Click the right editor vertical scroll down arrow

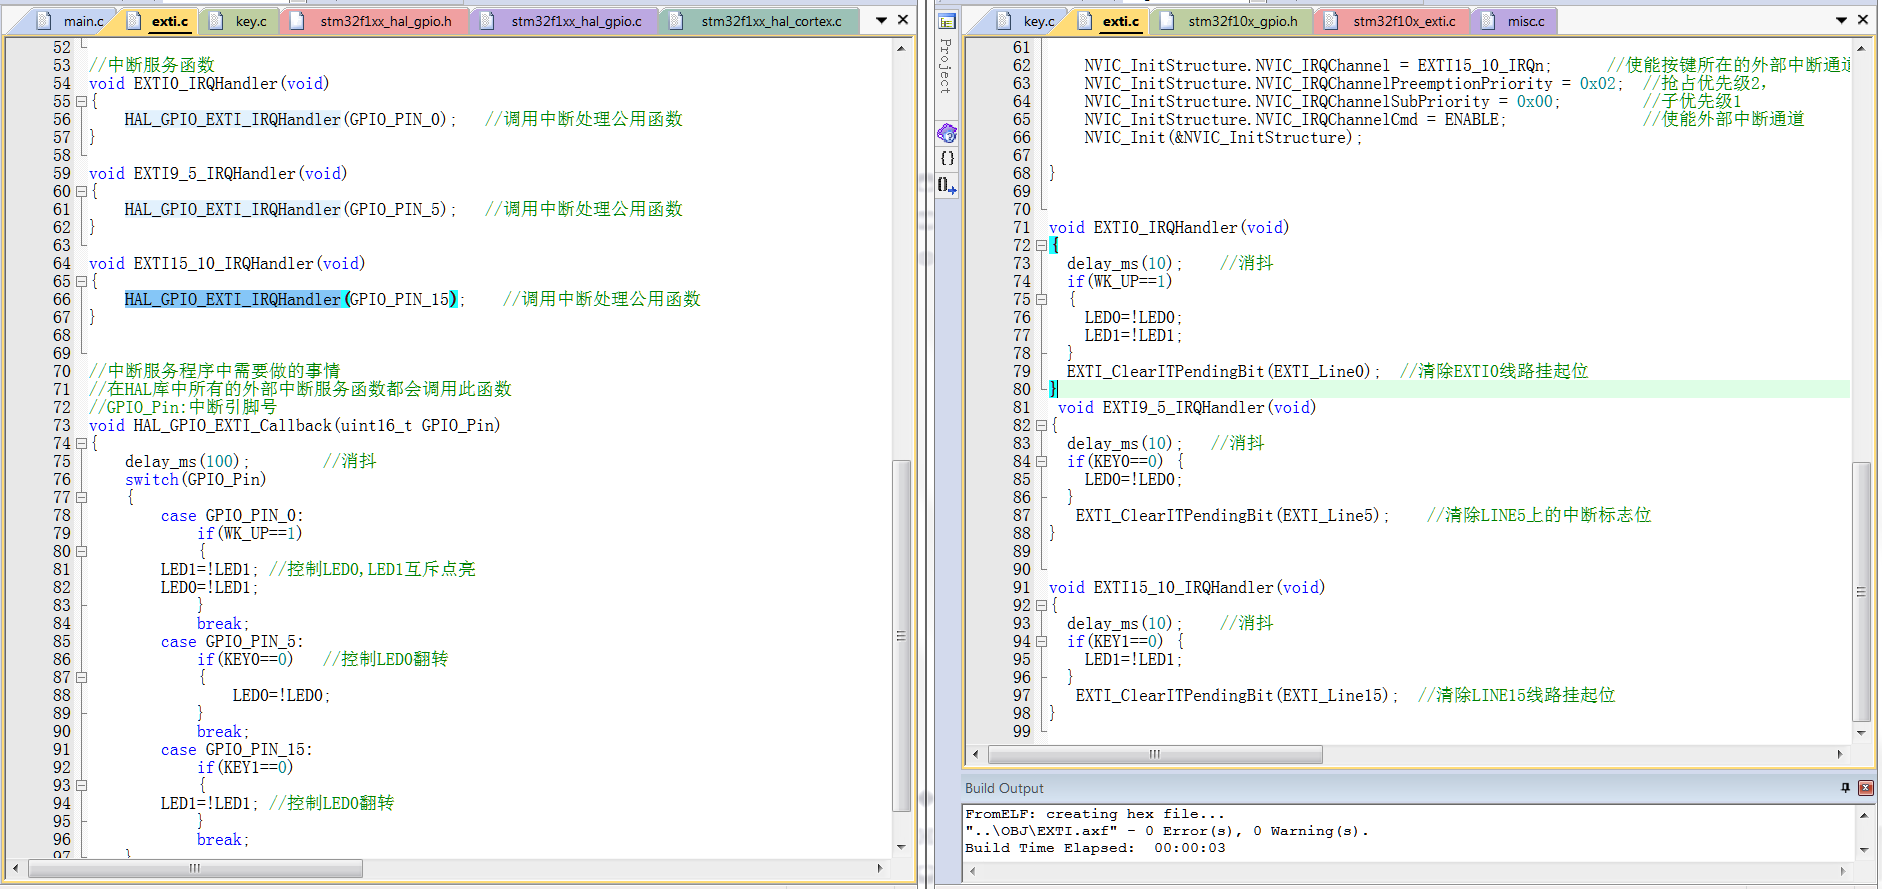coord(1861,733)
